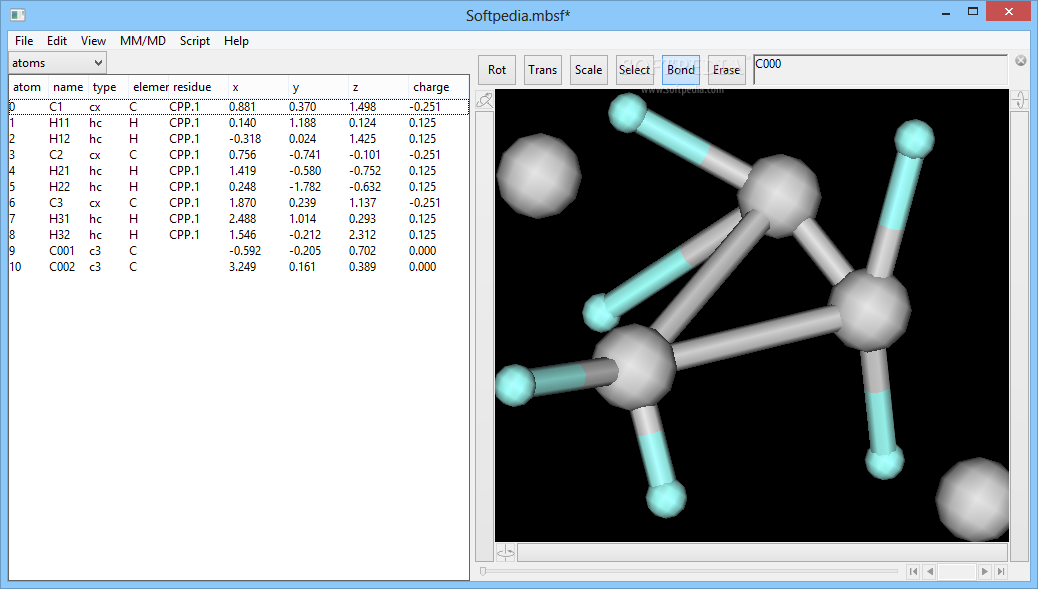Click the charge value 0.000 for C001

click(x=422, y=251)
